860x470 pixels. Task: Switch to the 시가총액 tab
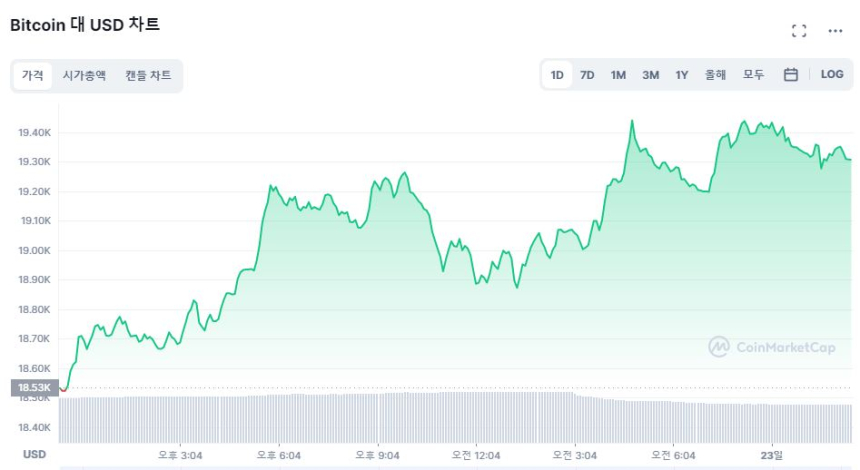(x=84, y=75)
